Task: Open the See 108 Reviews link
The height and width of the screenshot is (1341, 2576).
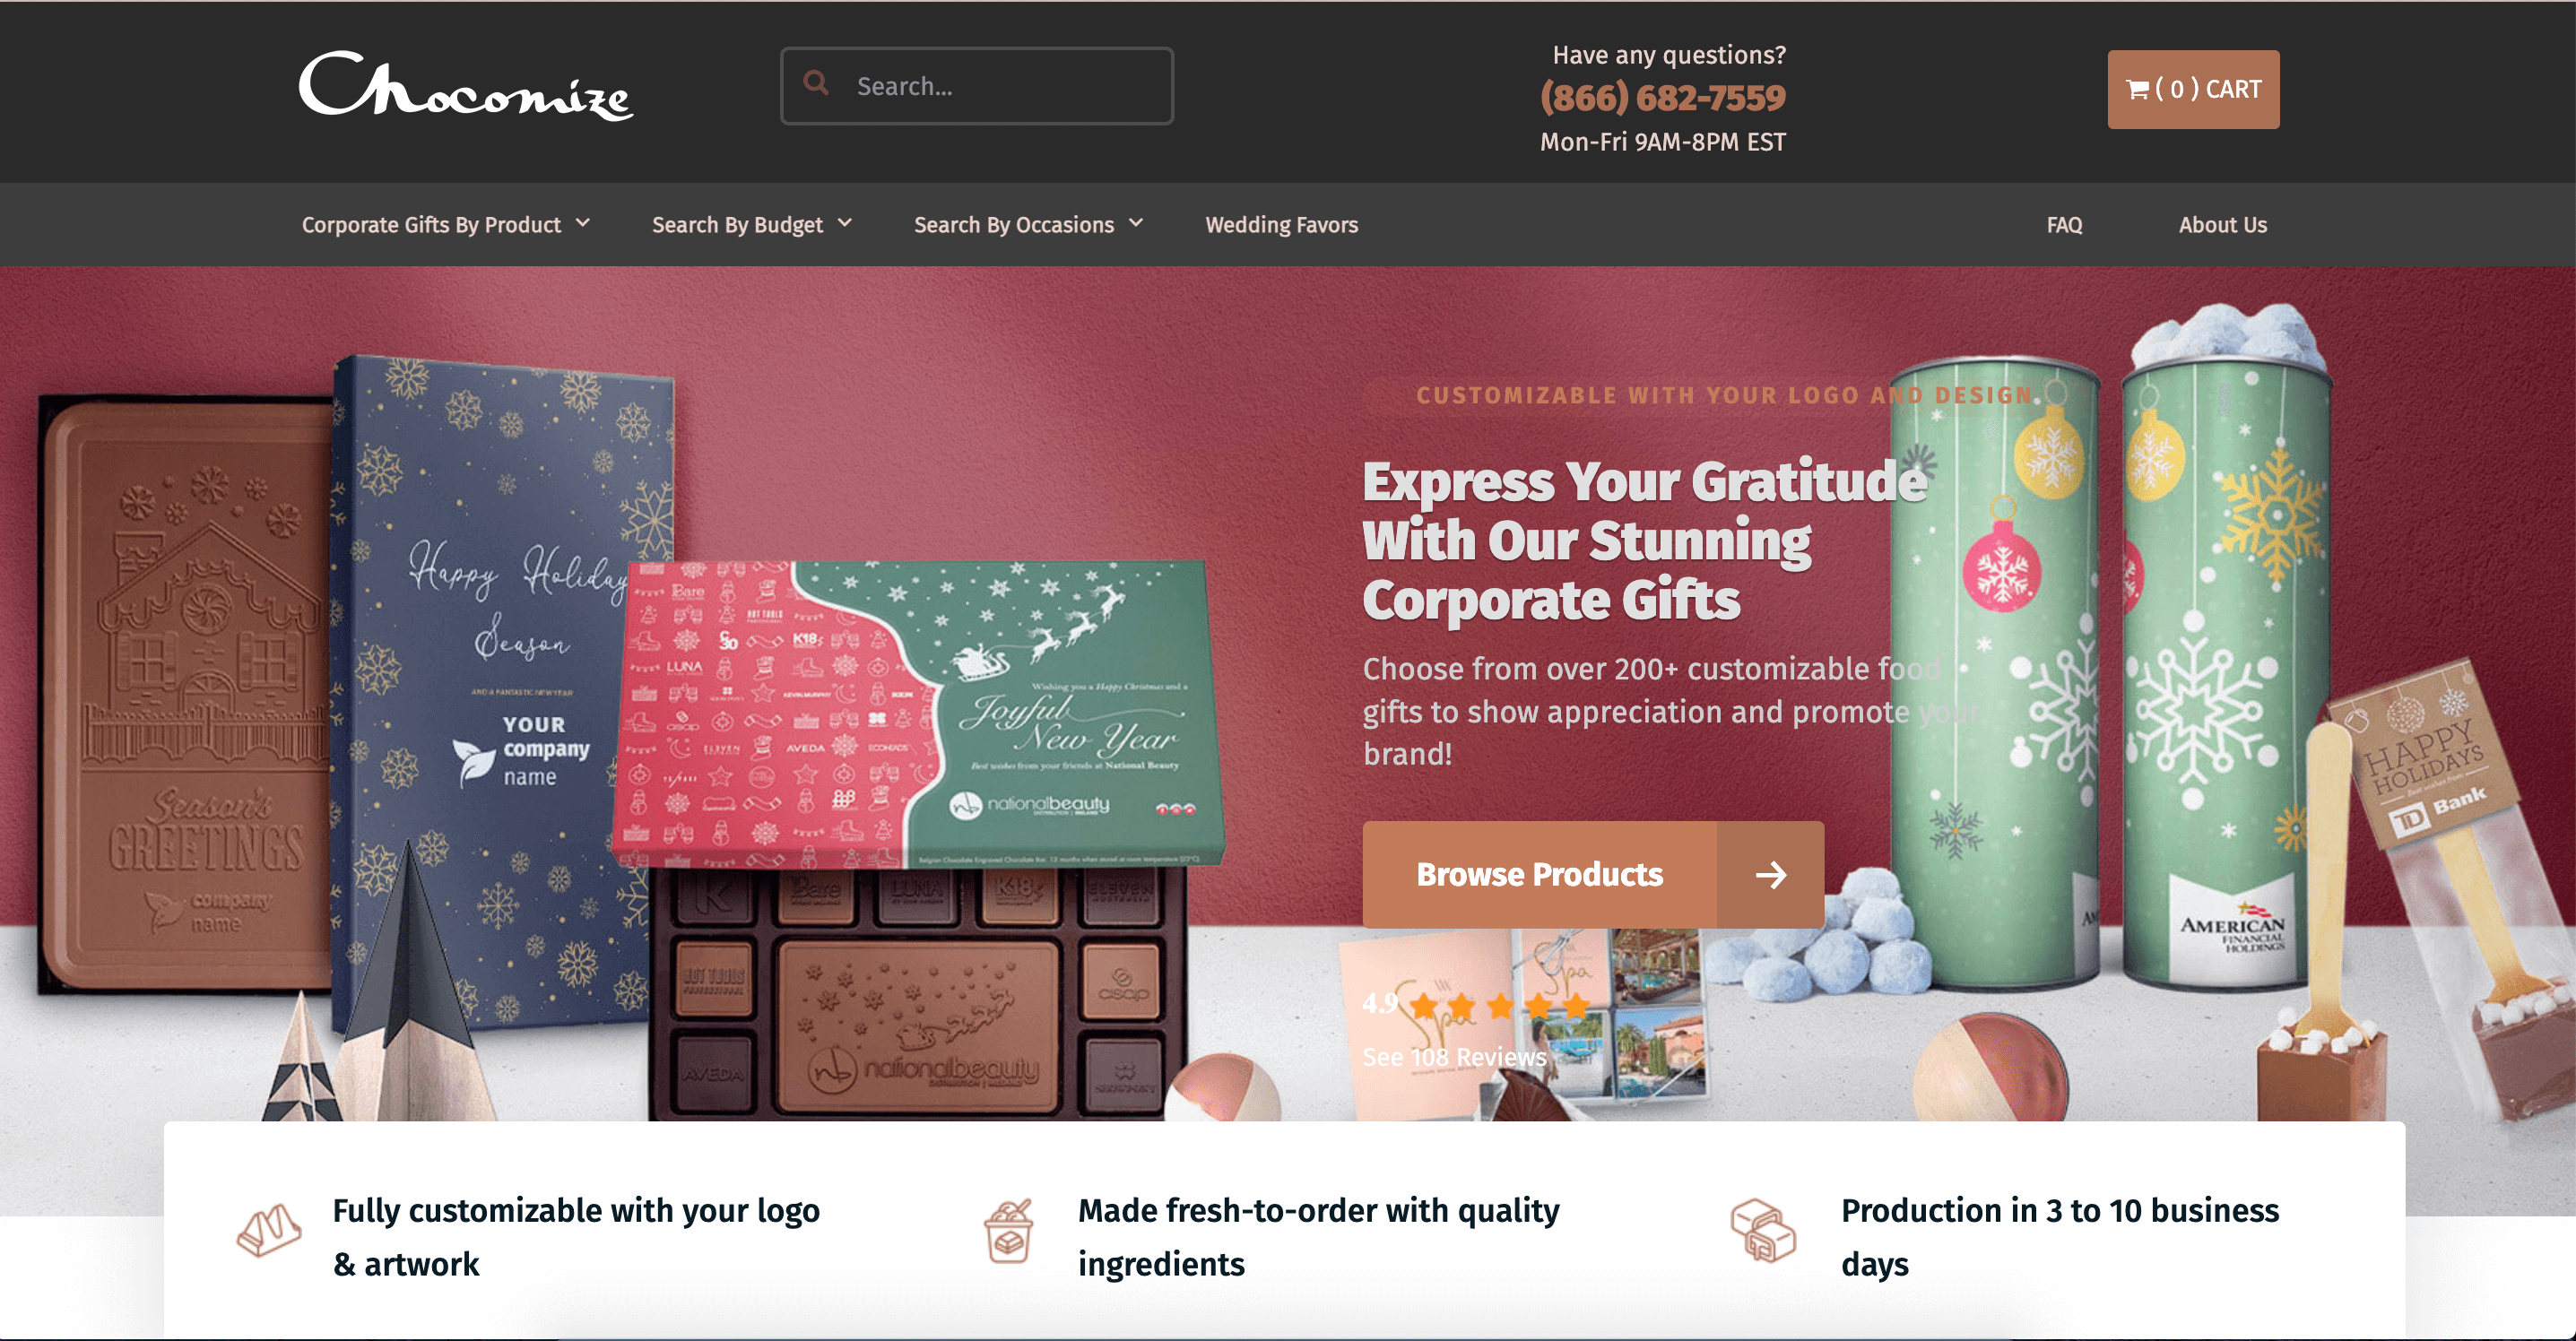Action: [x=1454, y=1057]
